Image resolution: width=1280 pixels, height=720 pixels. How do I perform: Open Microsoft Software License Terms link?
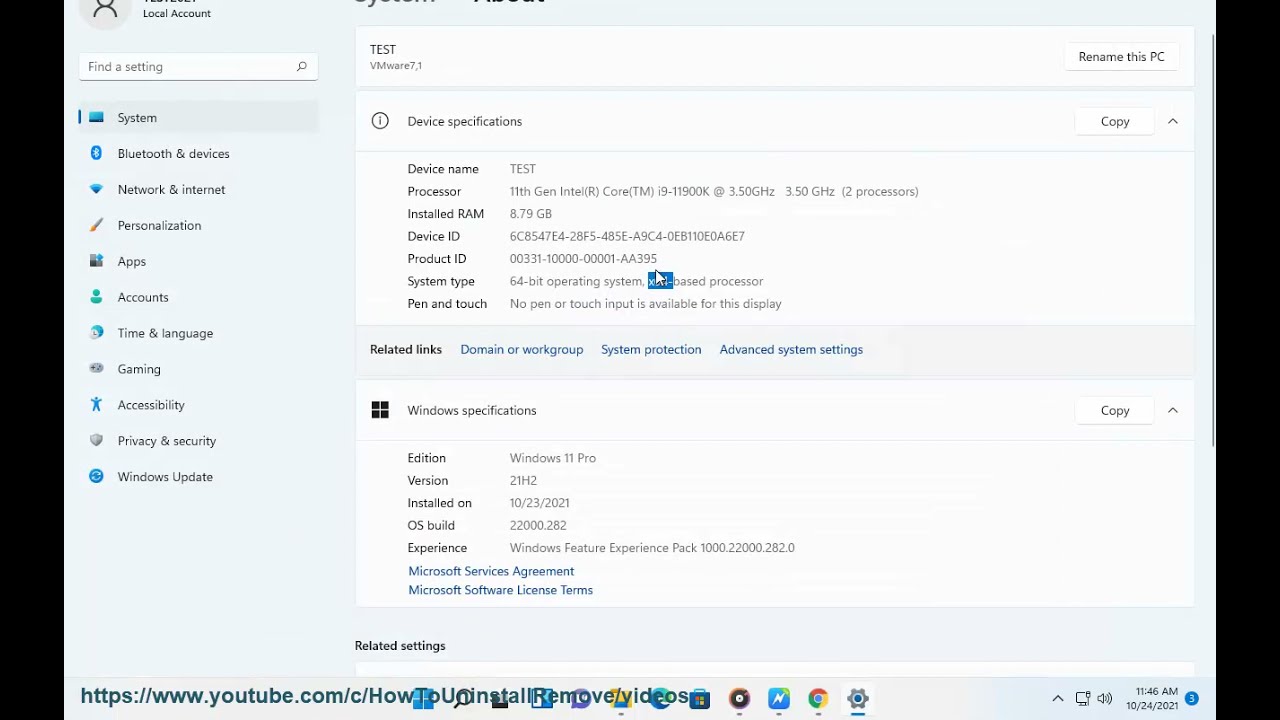(x=500, y=590)
